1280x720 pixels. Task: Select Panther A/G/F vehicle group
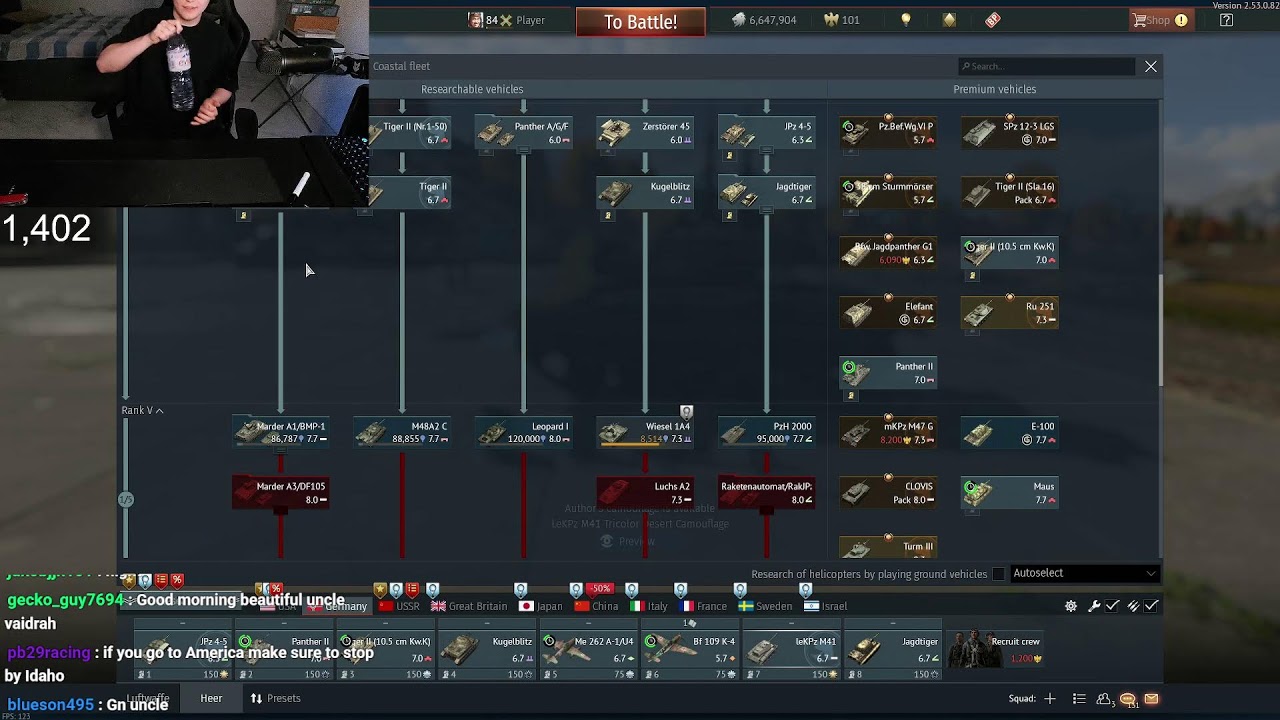(523, 133)
